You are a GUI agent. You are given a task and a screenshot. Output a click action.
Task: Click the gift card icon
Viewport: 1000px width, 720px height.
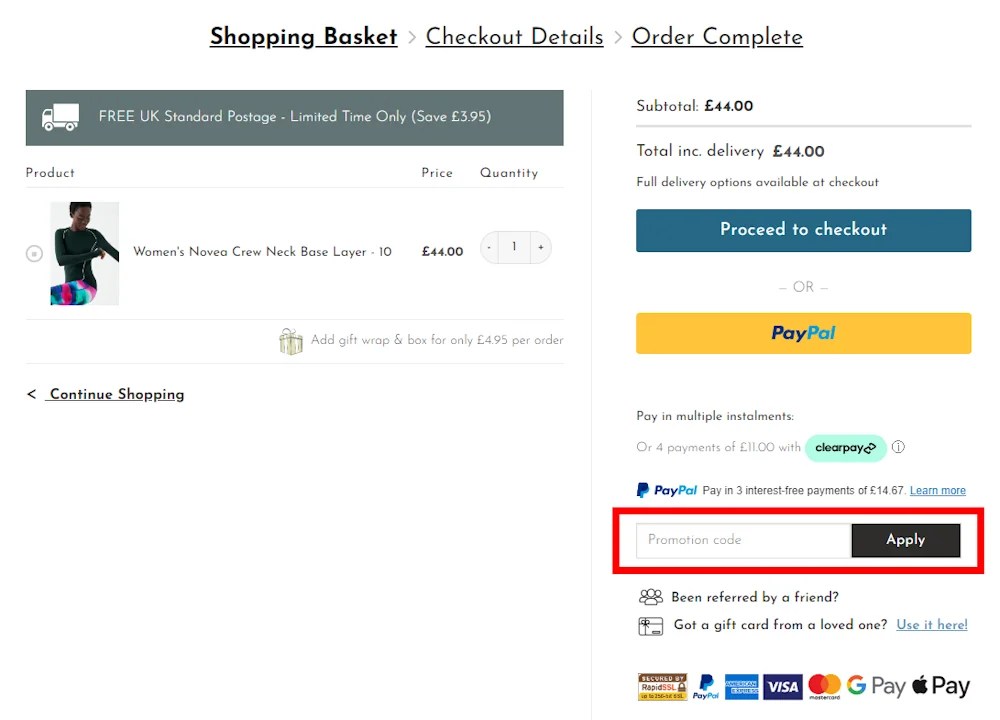pyautogui.click(x=650, y=625)
